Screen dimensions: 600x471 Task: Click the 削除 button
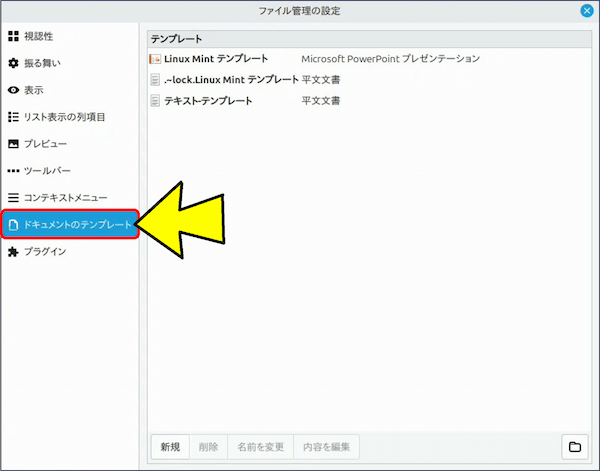(208, 447)
